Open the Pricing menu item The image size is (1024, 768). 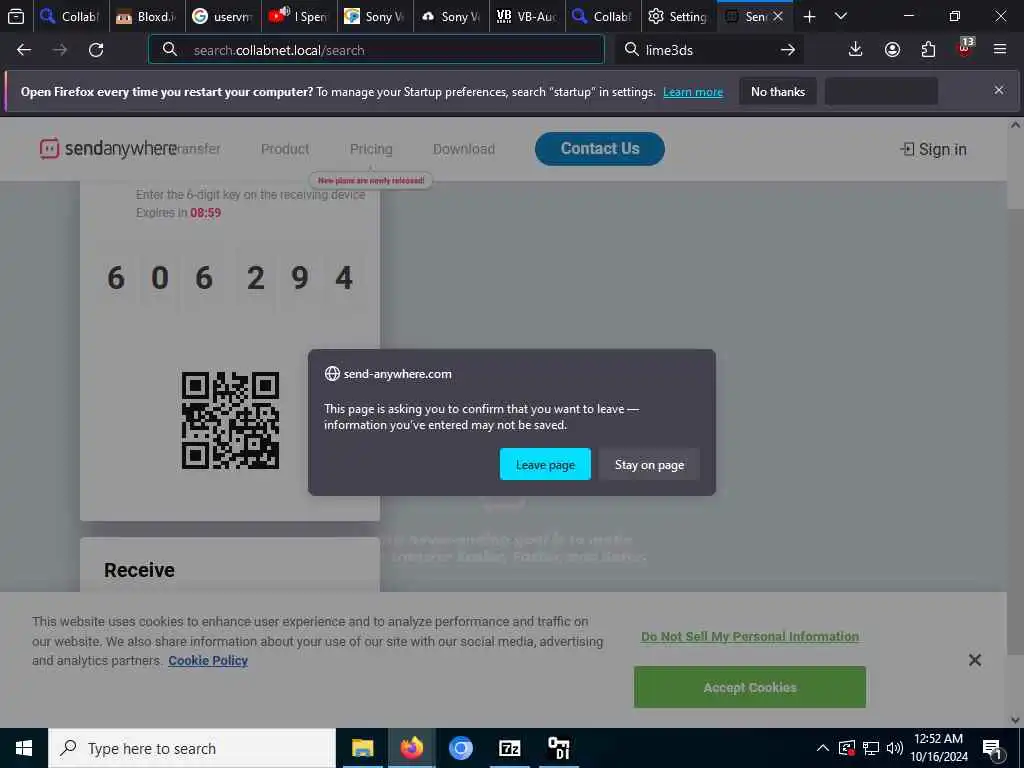point(371,149)
